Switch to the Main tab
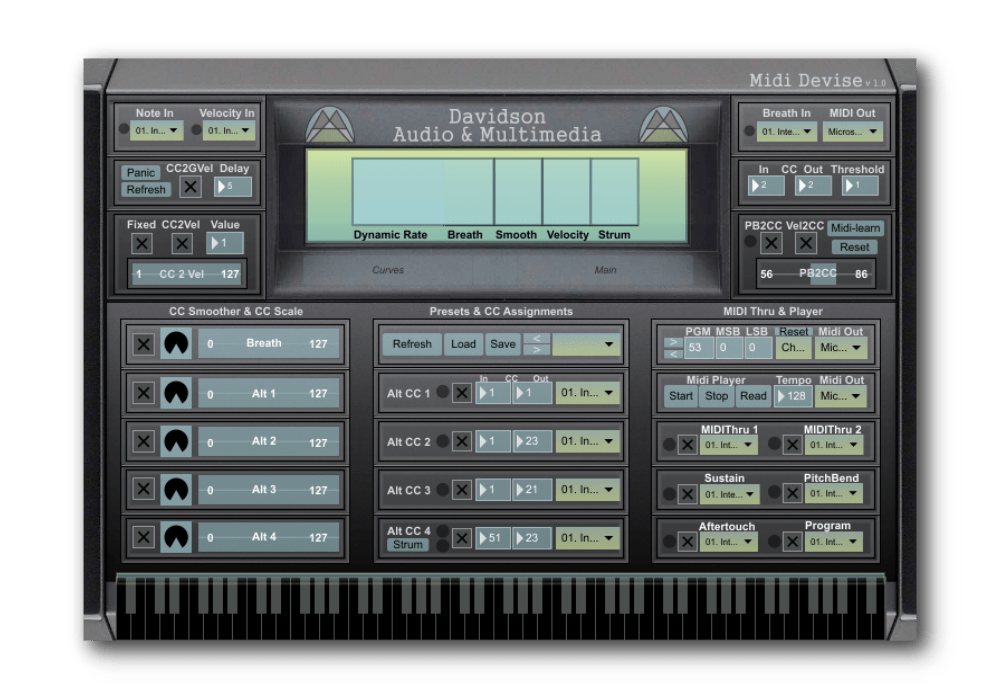This screenshot has height=699, width=1000. [x=607, y=270]
